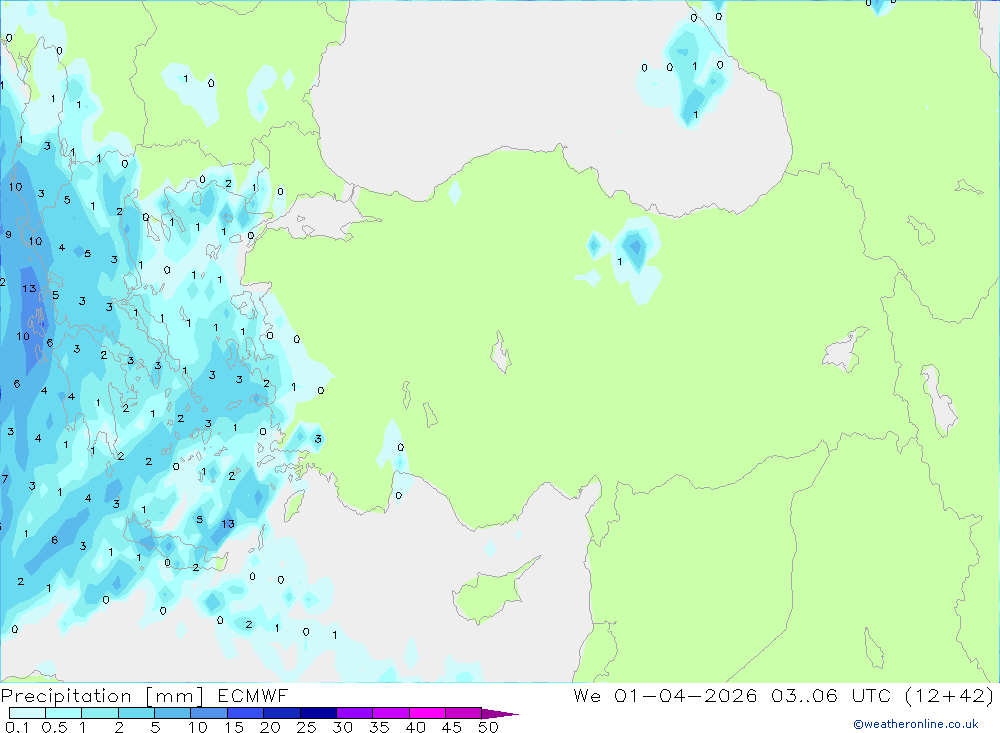The height and width of the screenshot is (733, 1000).
Task: Click the 0.1–0.5 mm palest legend swatch
Action: [x=27, y=713]
